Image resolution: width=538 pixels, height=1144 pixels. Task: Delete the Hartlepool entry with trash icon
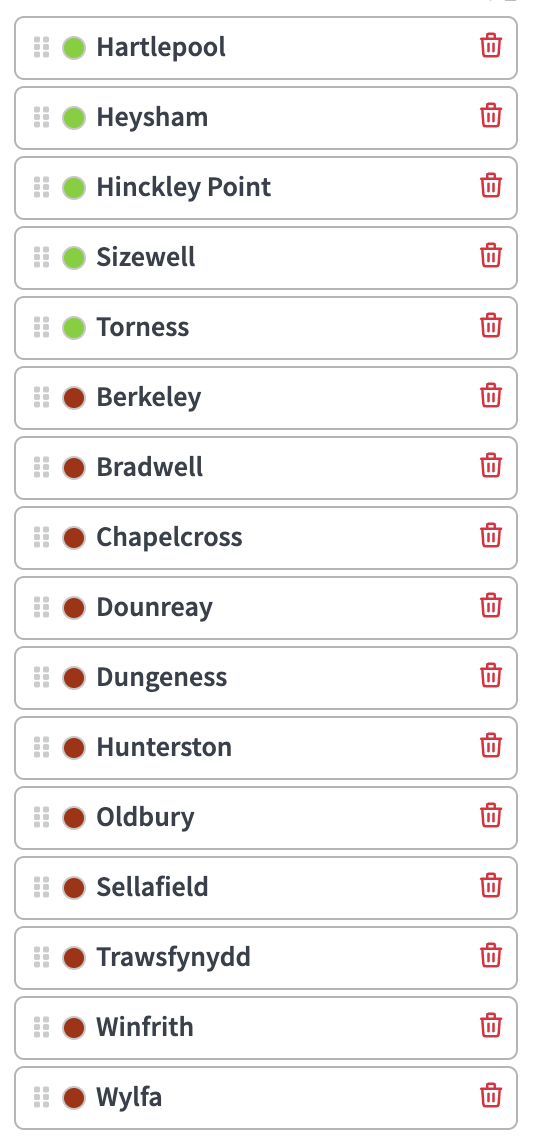coord(491,47)
